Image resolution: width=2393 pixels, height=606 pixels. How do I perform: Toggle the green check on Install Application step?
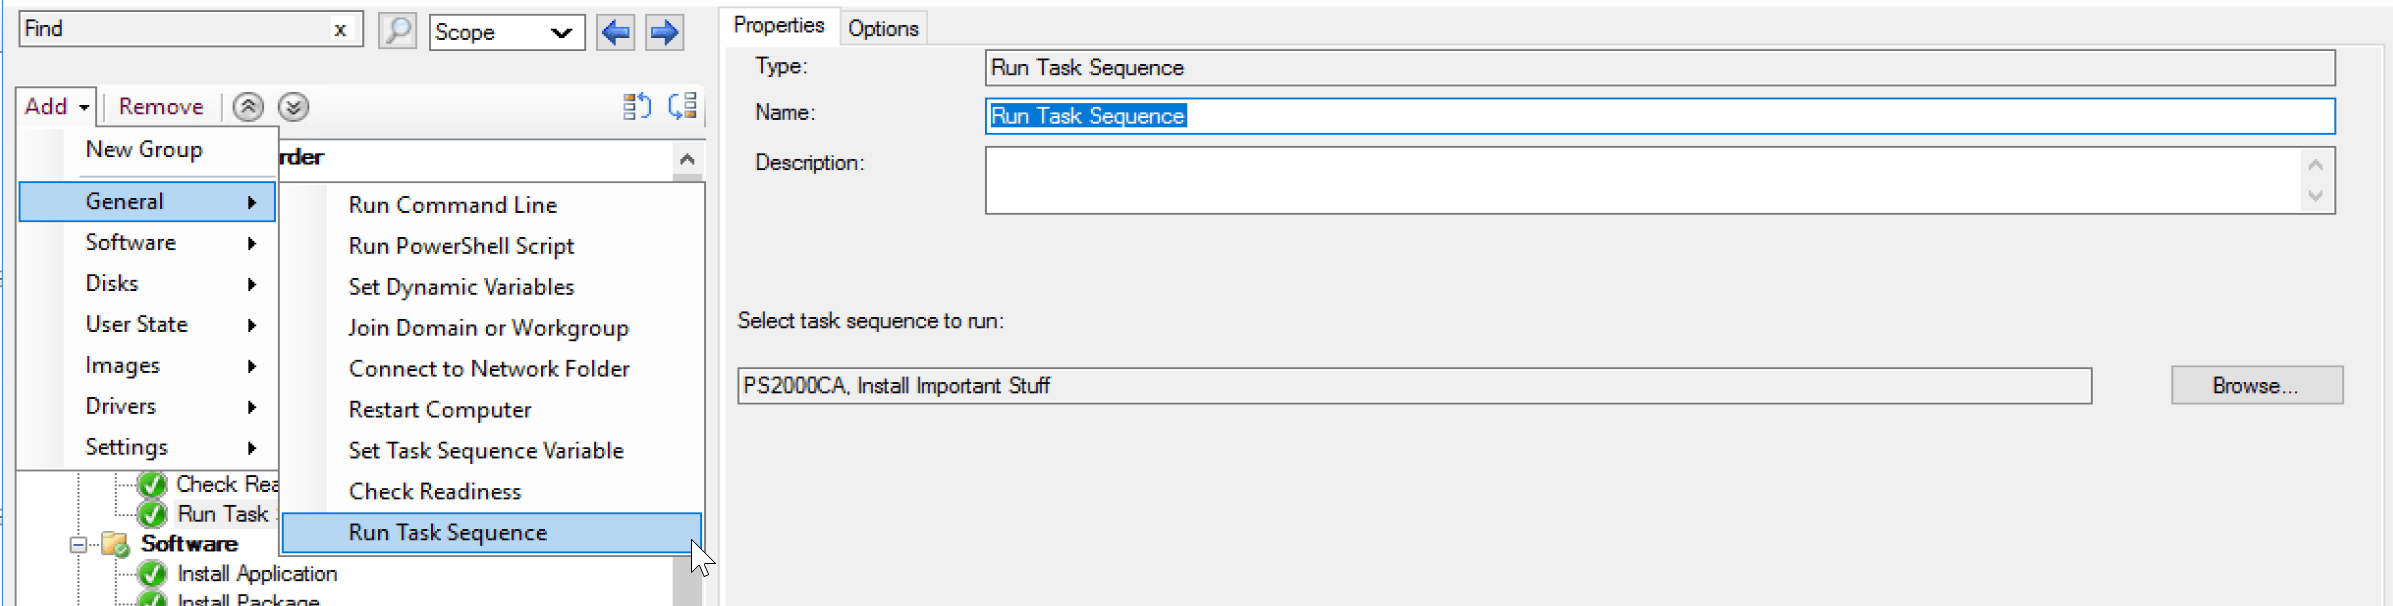click(152, 574)
